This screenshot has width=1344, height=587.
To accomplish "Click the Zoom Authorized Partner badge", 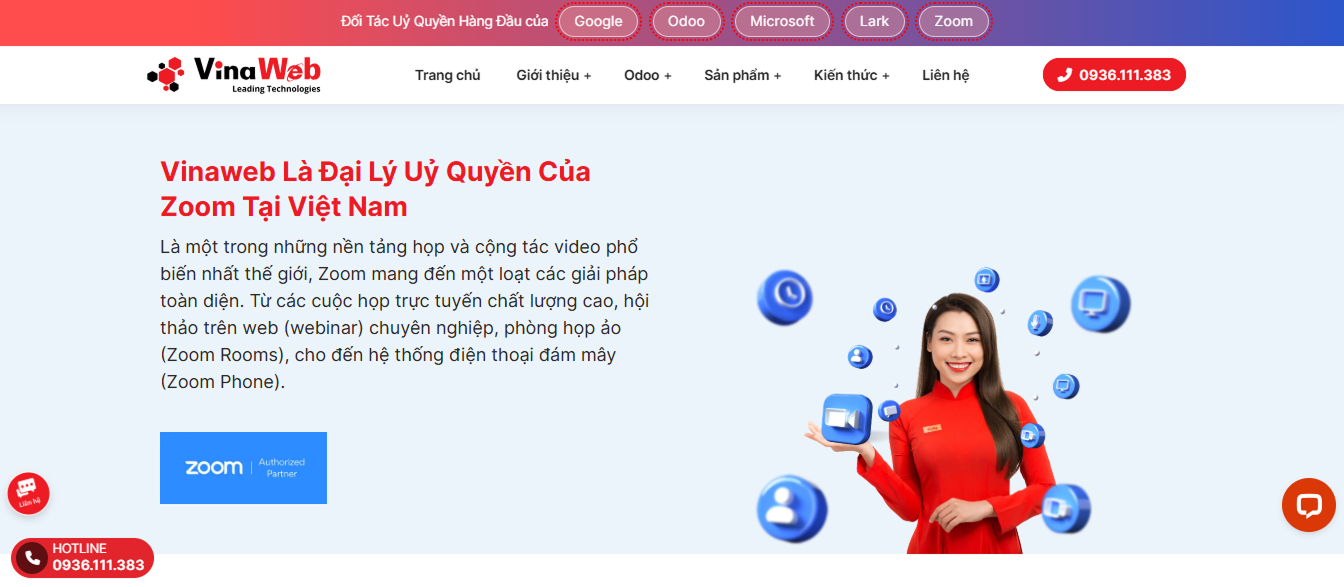I will coord(243,467).
